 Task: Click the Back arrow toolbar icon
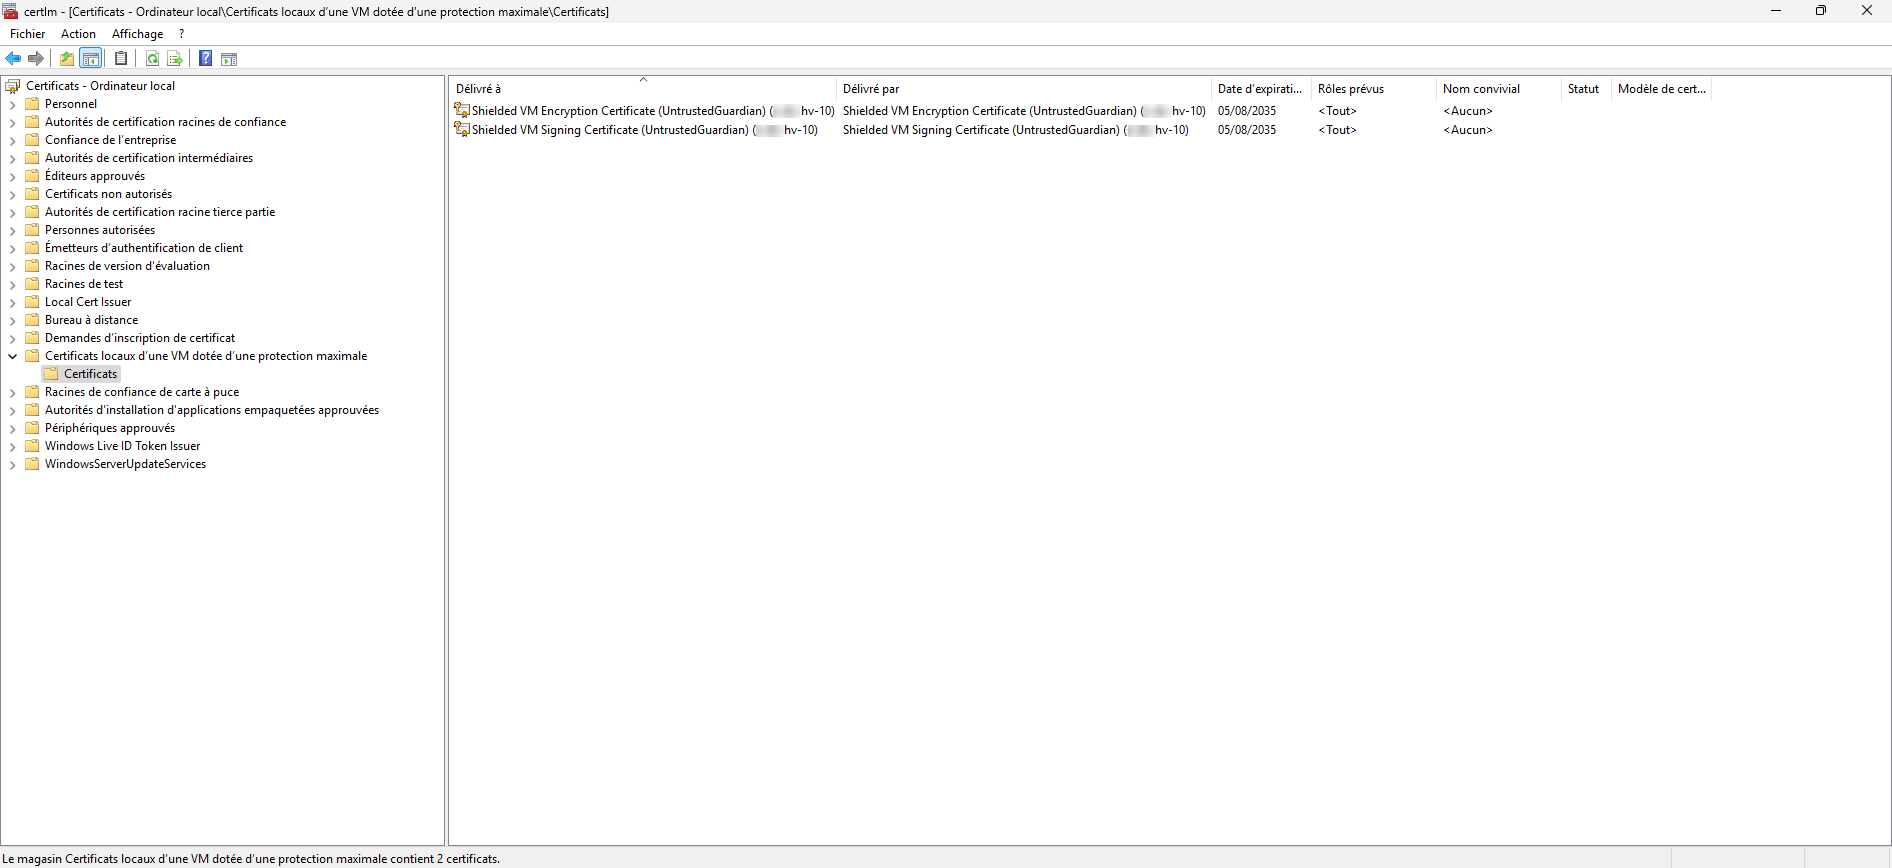(13, 59)
